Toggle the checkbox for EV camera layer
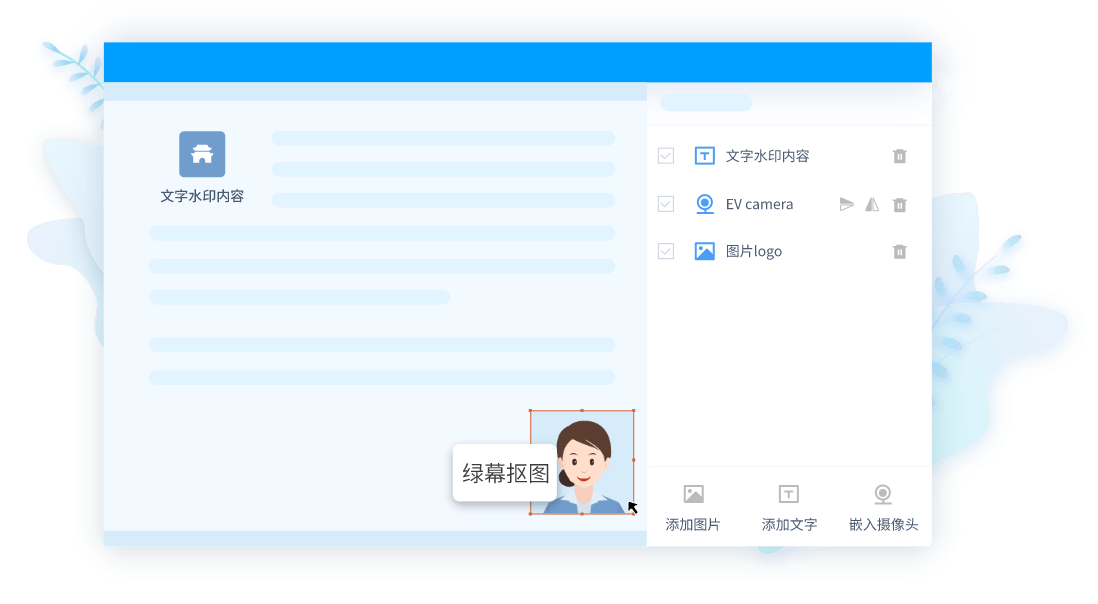The image size is (1098, 604). pyautogui.click(x=665, y=203)
